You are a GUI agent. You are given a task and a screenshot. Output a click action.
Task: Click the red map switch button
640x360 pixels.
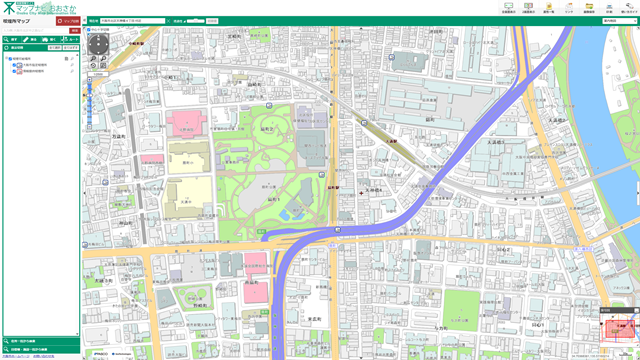(x=68, y=21)
